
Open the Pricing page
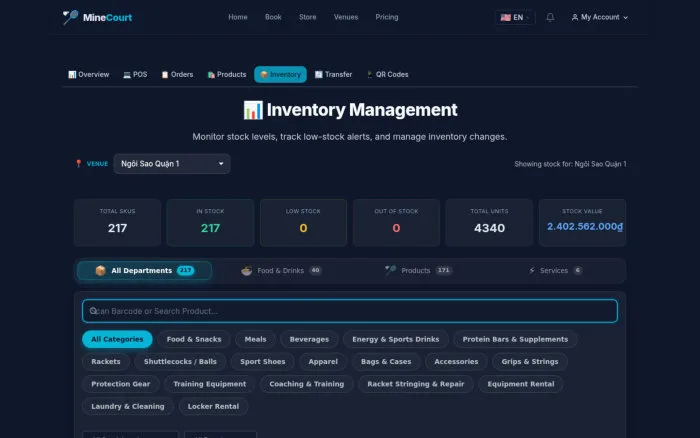387,17
